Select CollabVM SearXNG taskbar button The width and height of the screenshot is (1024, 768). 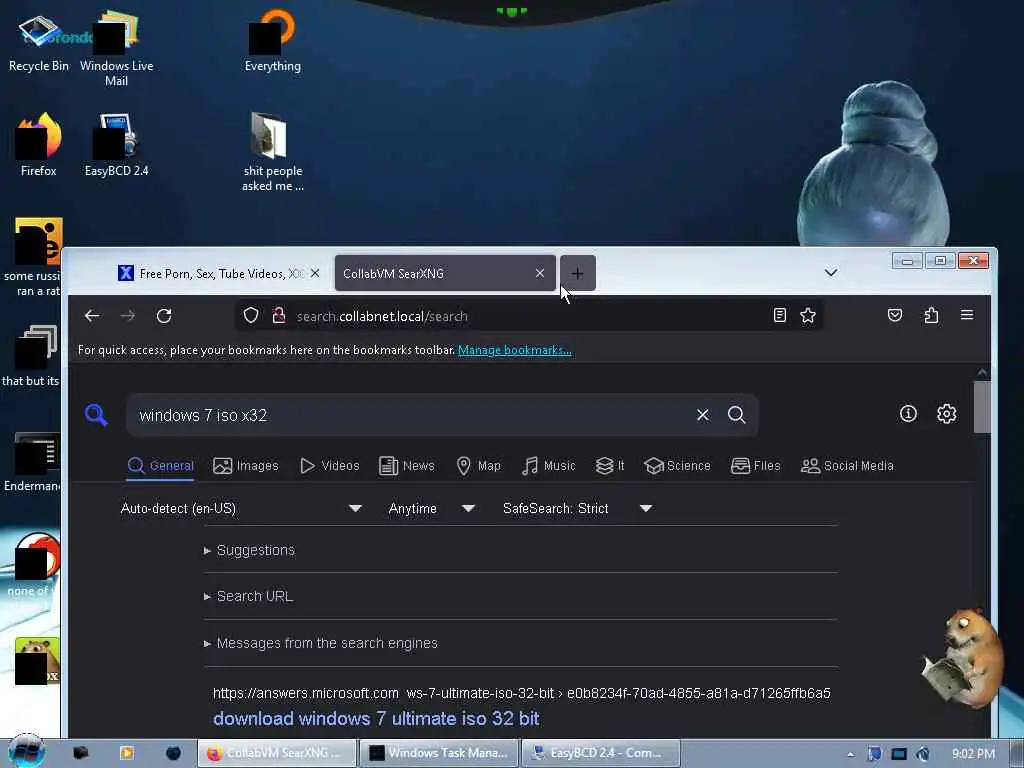pos(277,753)
